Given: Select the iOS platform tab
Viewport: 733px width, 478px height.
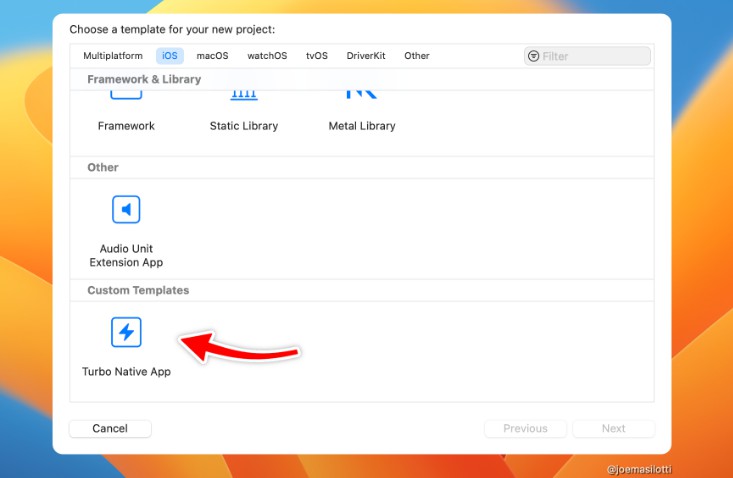Looking at the screenshot, I should tap(170, 56).
